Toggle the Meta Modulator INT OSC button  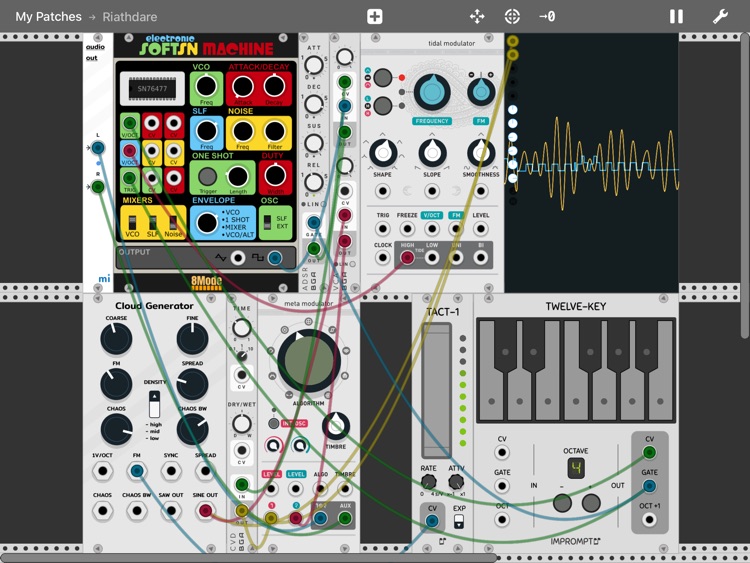coord(274,423)
